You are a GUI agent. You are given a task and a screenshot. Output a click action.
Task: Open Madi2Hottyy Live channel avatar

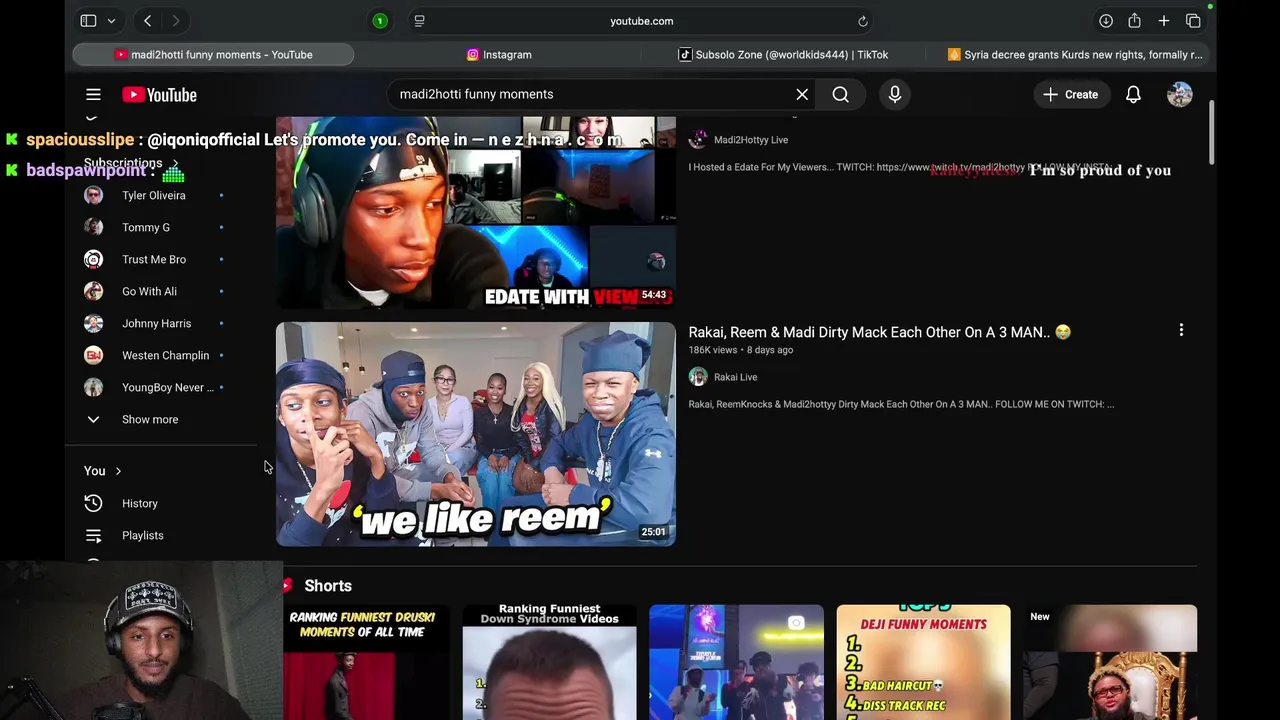point(698,140)
